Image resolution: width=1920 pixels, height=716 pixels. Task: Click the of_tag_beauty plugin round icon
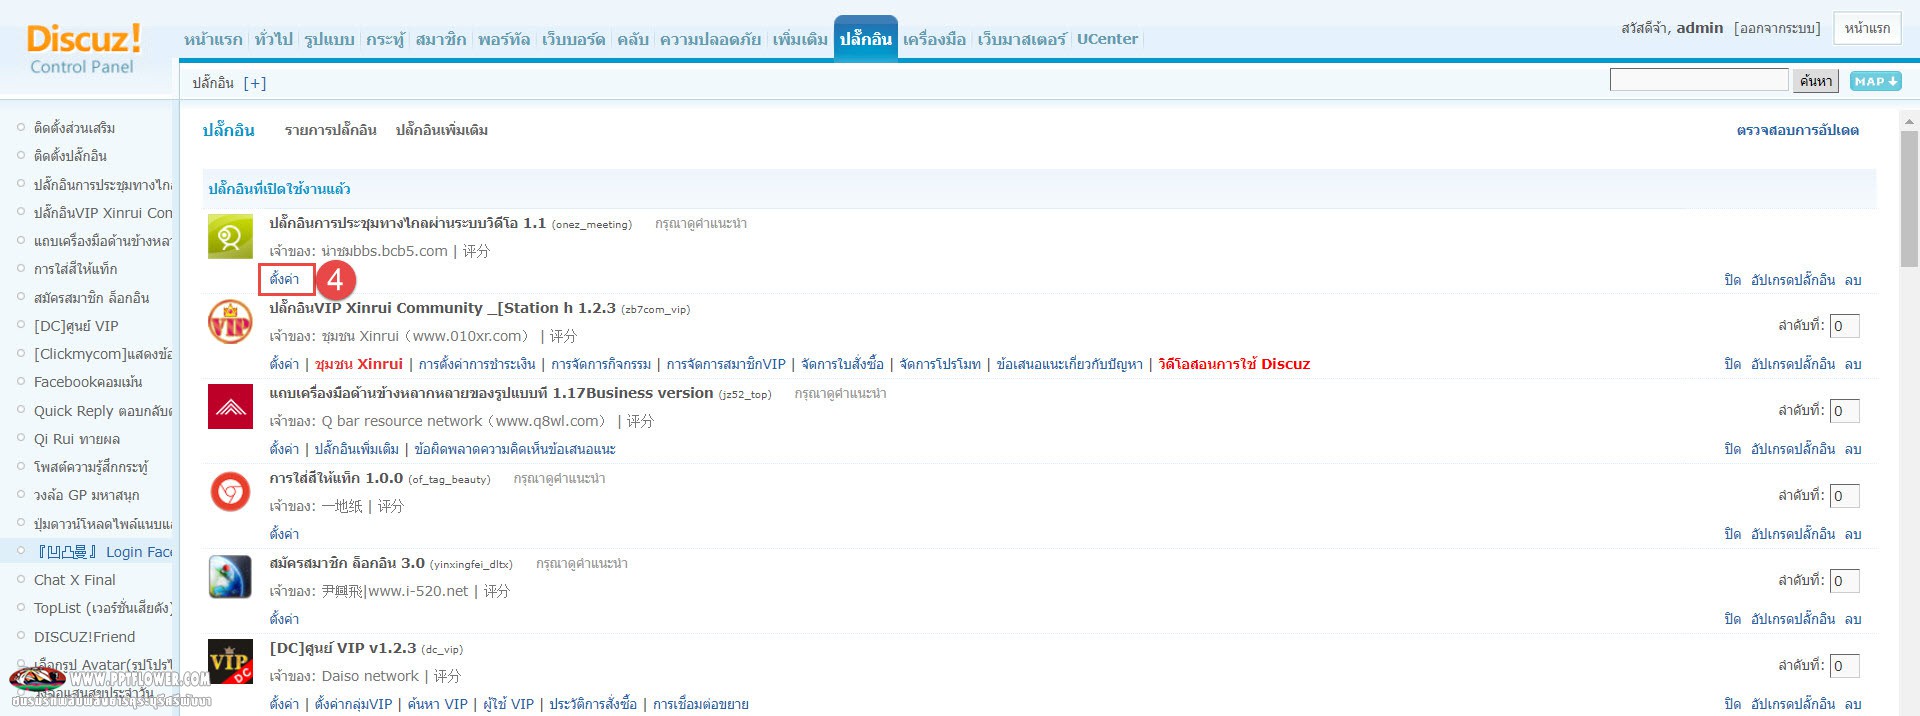pyautogui.click(x=230, y=492)
